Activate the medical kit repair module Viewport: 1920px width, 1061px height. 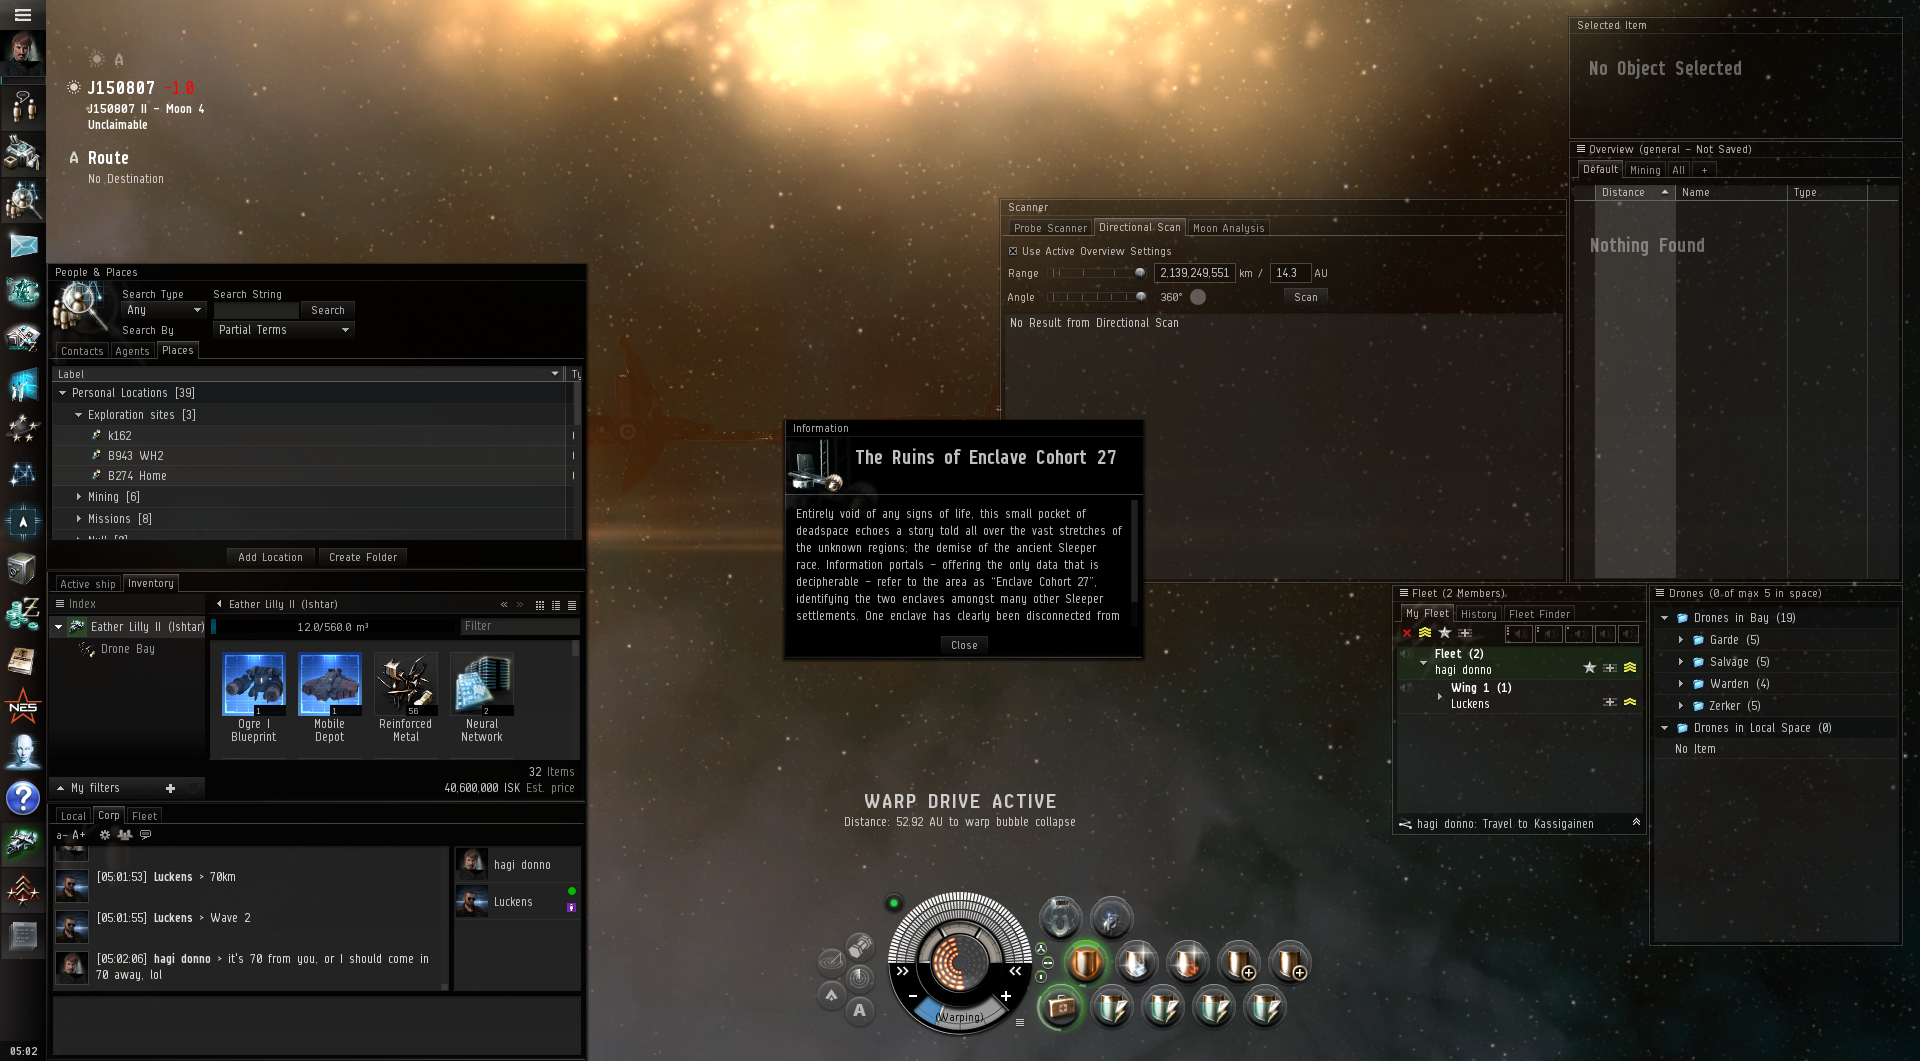pyautogui.click(x=1061, y=1007)
